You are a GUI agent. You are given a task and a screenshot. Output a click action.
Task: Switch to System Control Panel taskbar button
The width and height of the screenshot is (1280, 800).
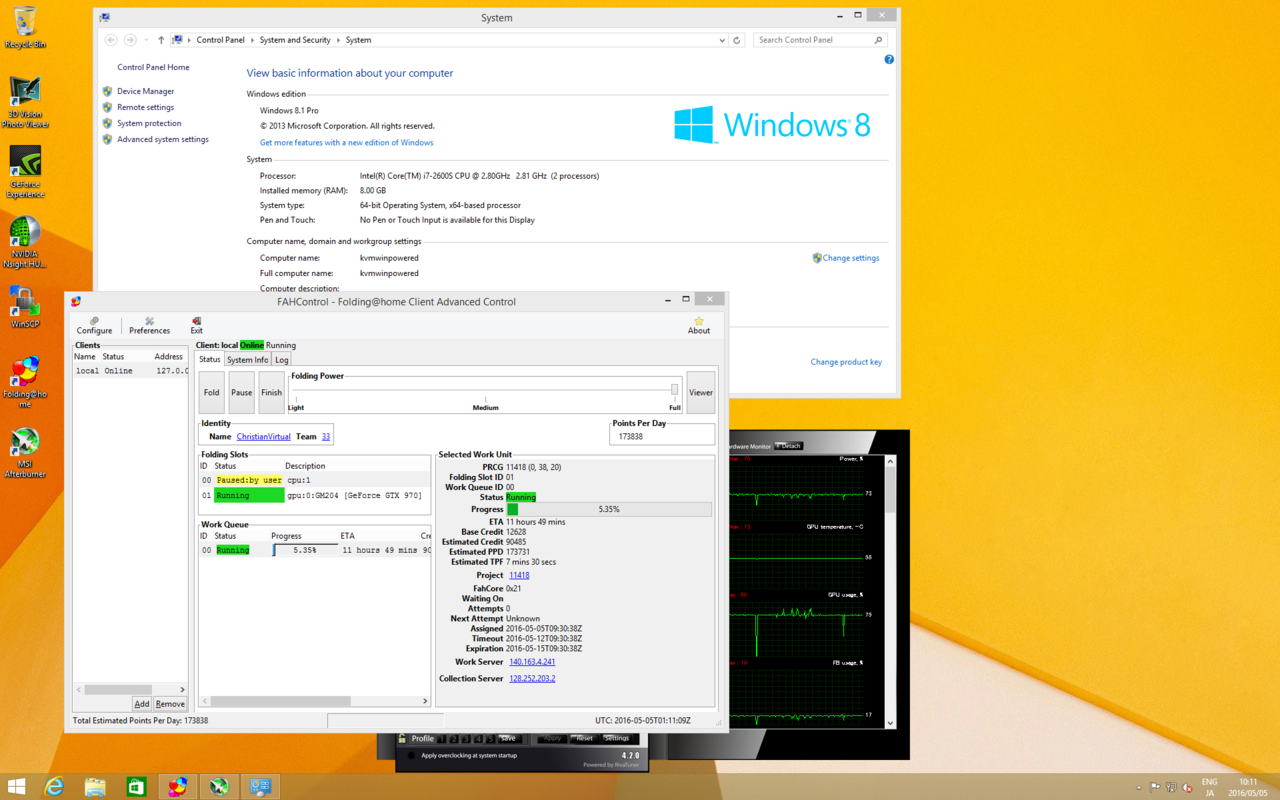(x=260, y=786)
